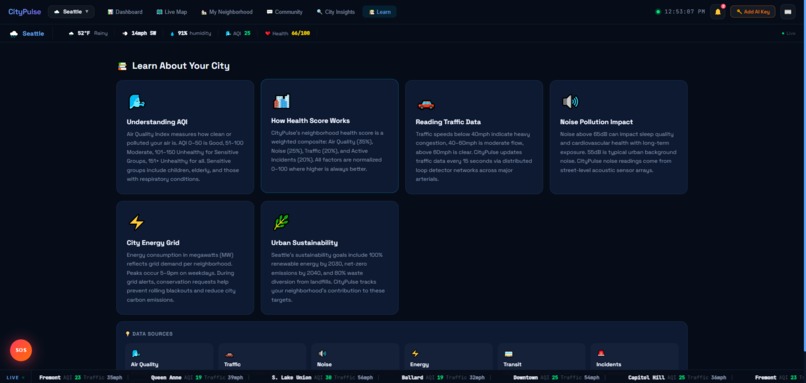Click the 12:53:07 PM clock
The height and width of the screenshot is (383, 806).
click(x=685, y=12)
